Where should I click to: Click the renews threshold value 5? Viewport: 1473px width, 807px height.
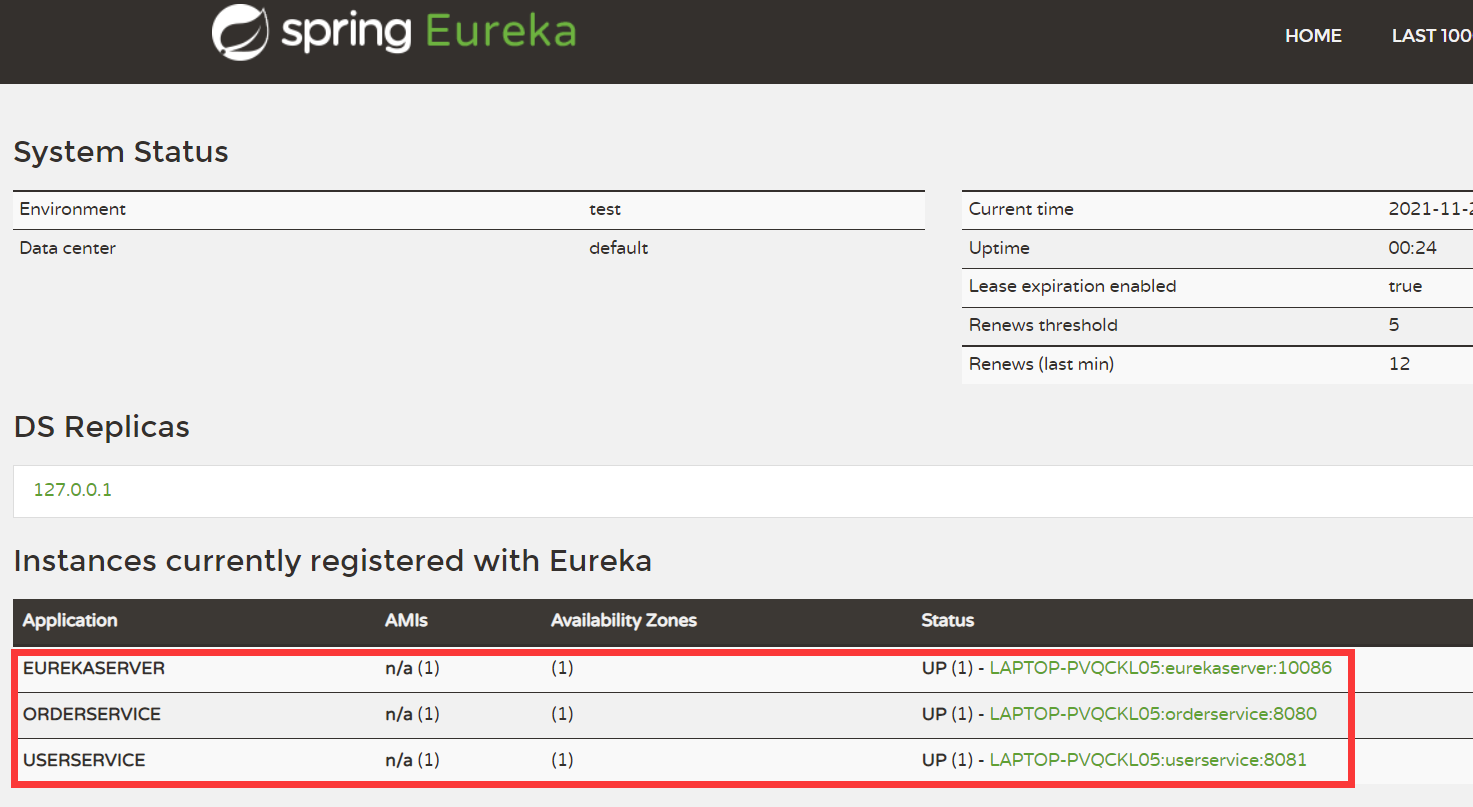pyautogui.click(x=1394, y=325)
